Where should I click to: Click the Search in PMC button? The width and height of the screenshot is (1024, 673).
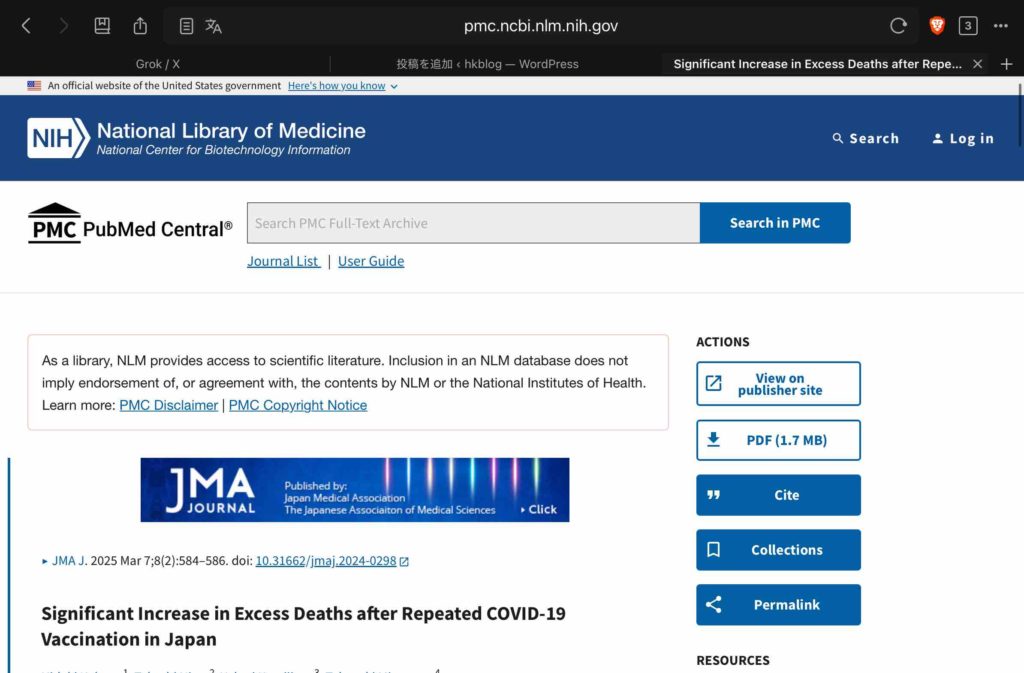pyautogui.click(x=774, y=223)
